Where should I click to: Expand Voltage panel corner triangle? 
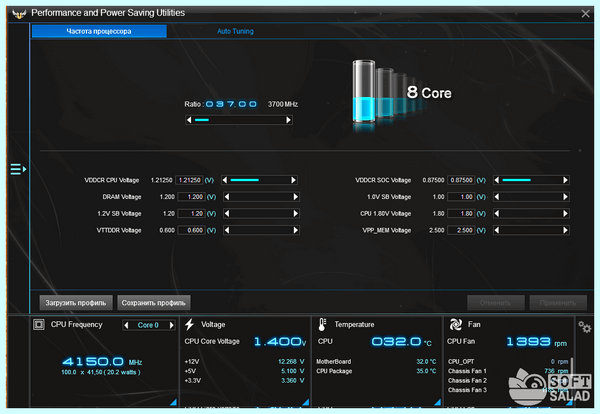(x=305, y=402)
